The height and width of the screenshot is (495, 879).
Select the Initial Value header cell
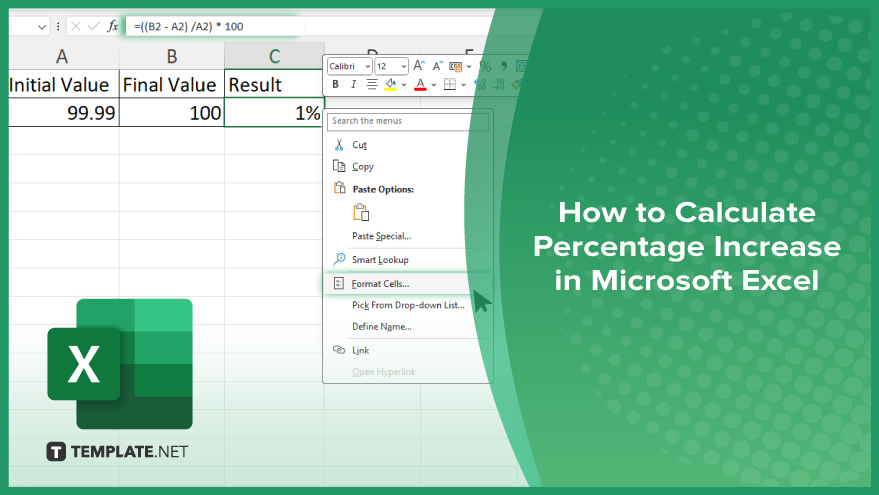point(63,85)
